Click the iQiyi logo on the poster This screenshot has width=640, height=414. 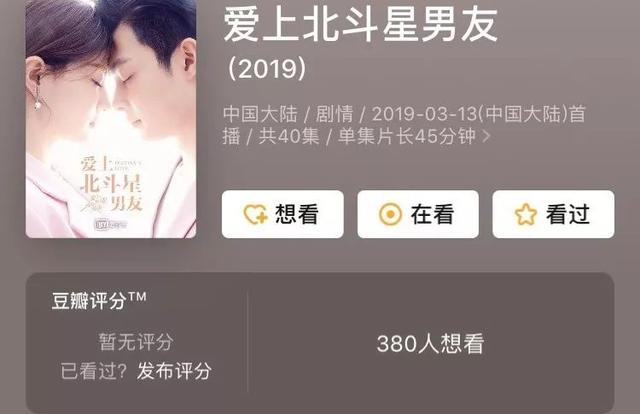tap(111, 224)
